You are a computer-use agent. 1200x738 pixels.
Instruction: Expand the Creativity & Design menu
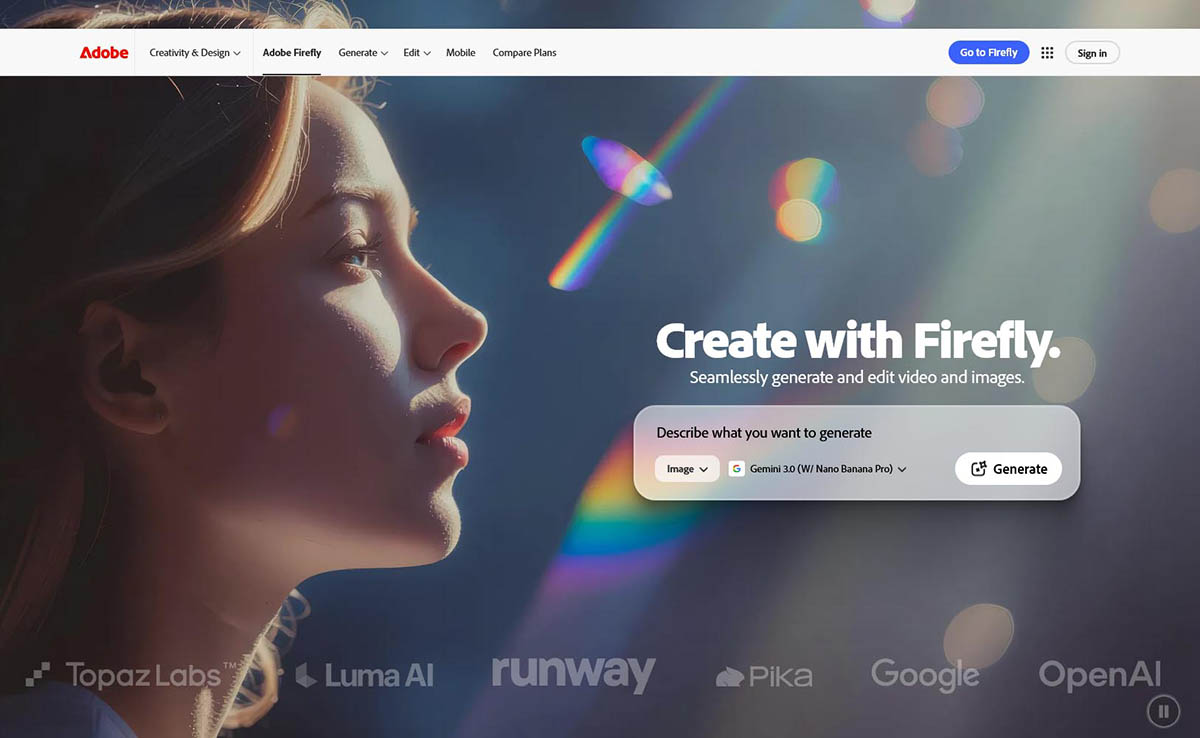195,53
